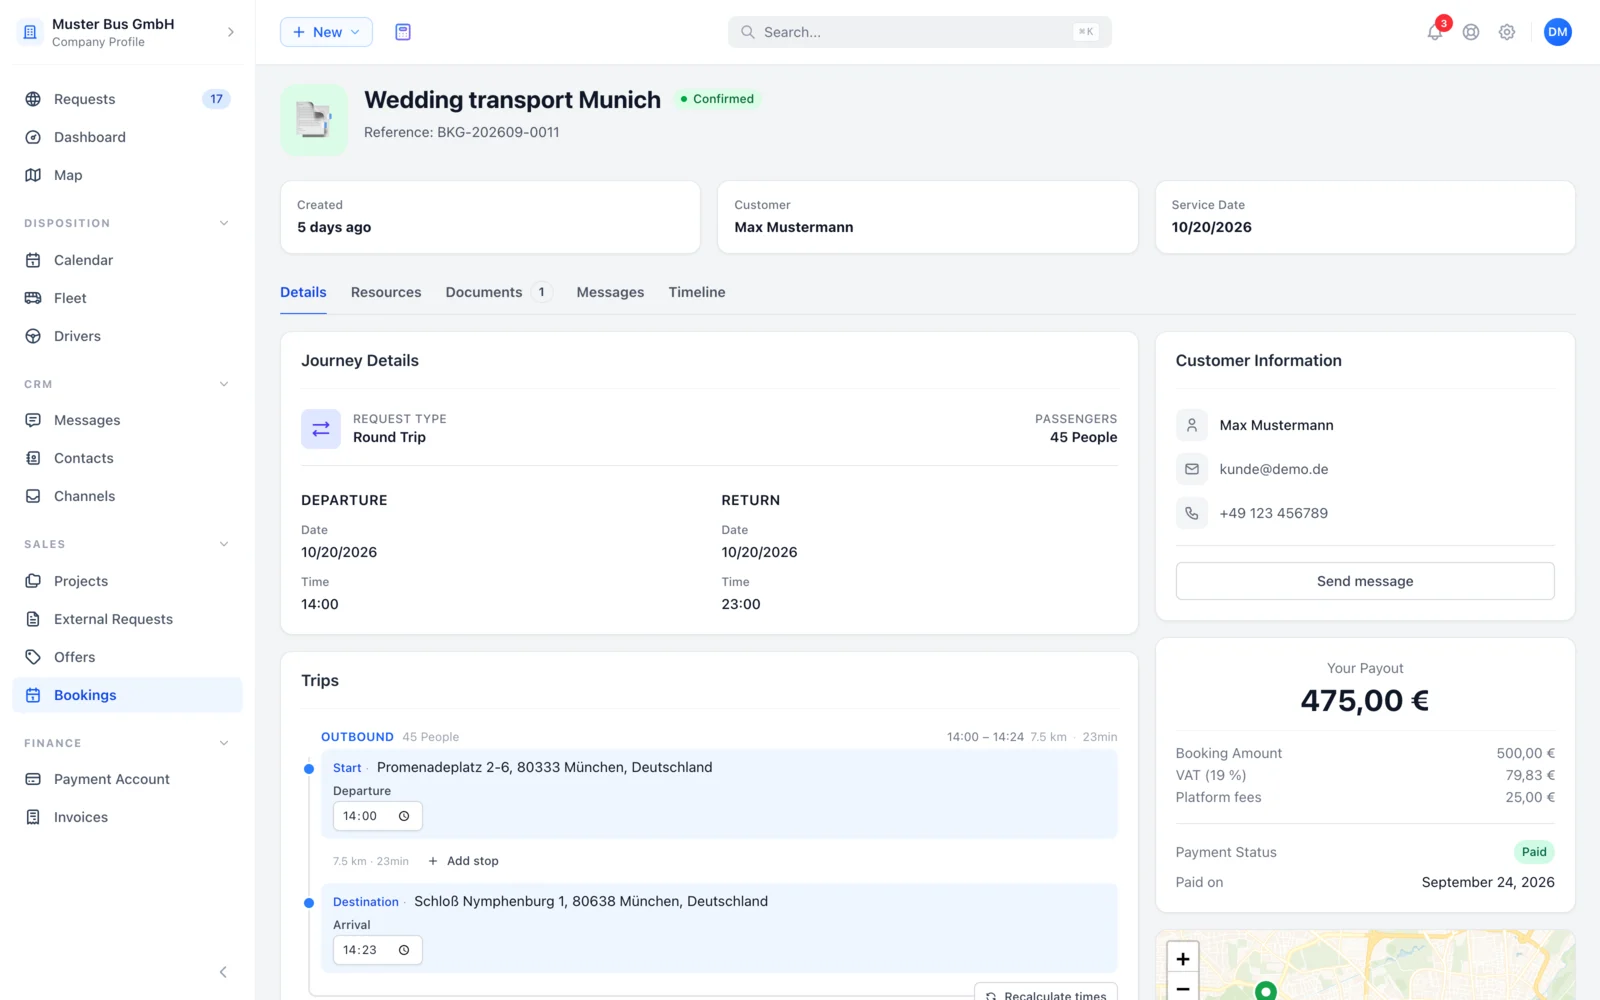Click the Search field
Image resolution: width=1600 pixels, height=1000 pixels.
coord(920,32)
